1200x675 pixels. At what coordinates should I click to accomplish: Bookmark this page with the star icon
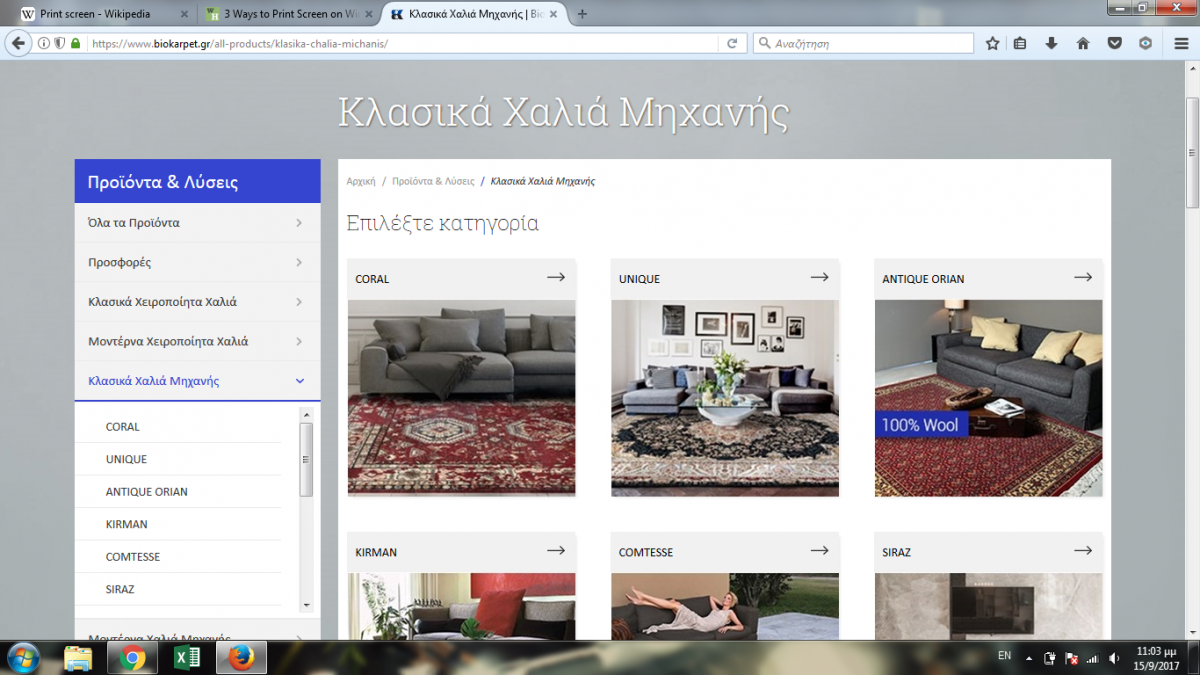pyautogui.click(x=992, y=44)
